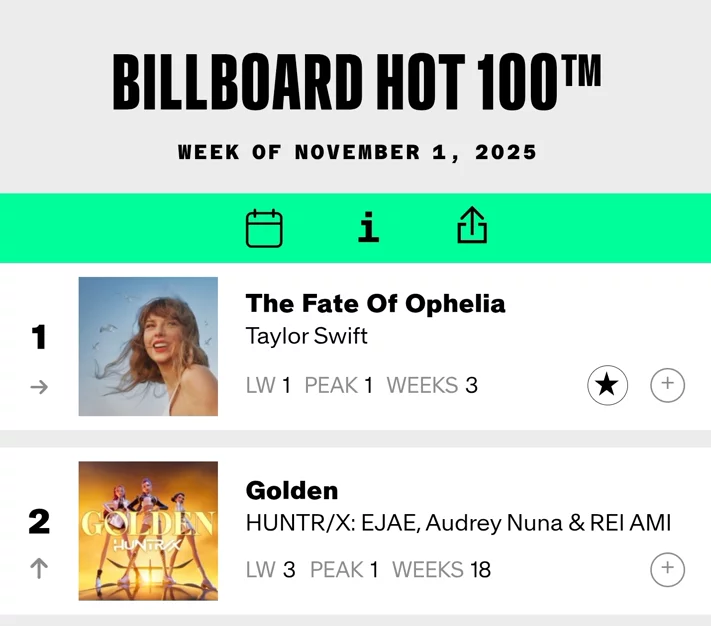Viewport: 711px width, 626px height.
Task: Open the Taylor Swift artist link
Action: point(307,336)
